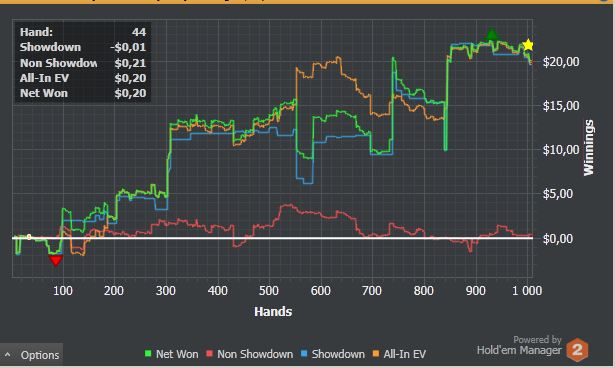Viewport: 615px width, 368px height.
Task: Click the 700 hands x-axis label
Action: point(372,291)
